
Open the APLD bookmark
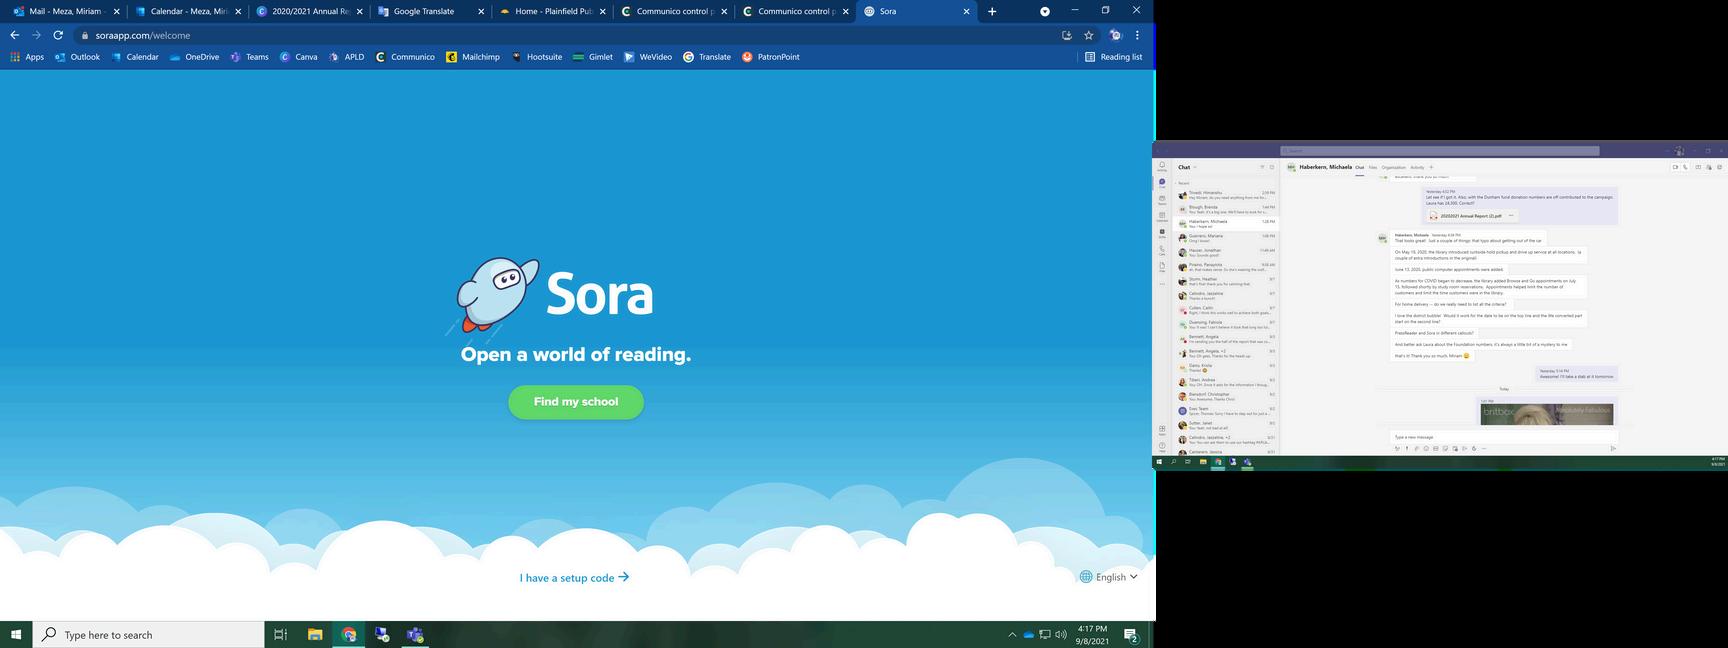point(346,57)
